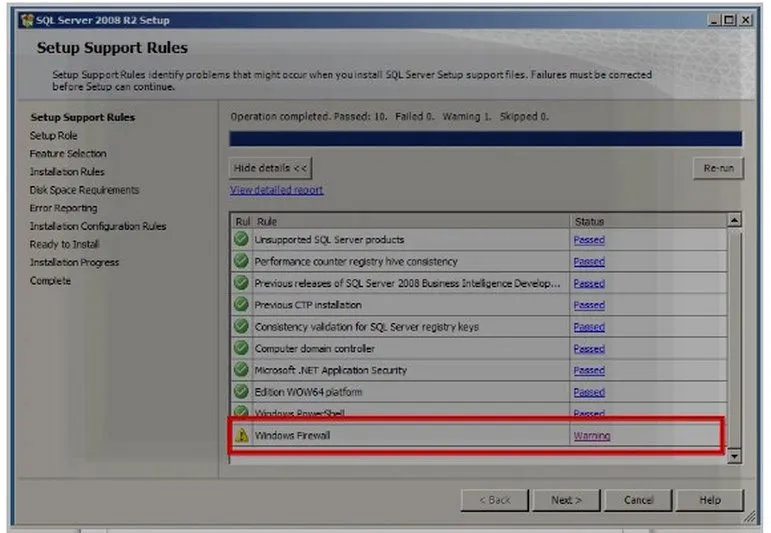Maximize the SQL Server Setup window
771x533 pixels.
pos(730,20)
